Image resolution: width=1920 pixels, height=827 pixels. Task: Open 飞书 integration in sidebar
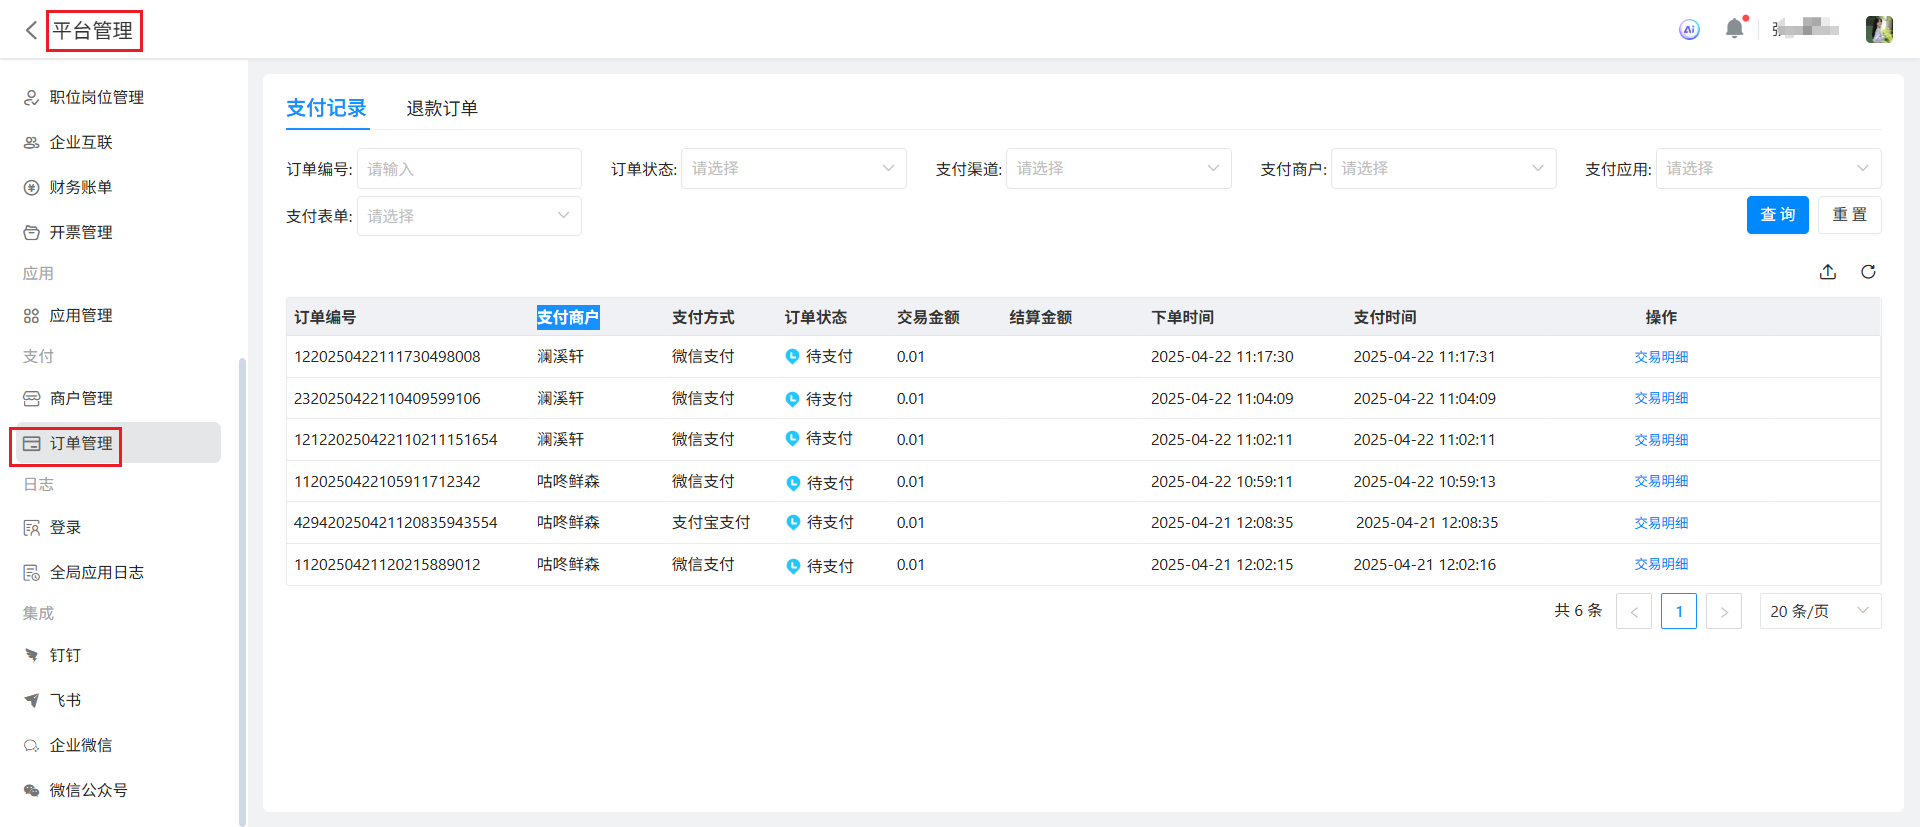click(65, 700)
